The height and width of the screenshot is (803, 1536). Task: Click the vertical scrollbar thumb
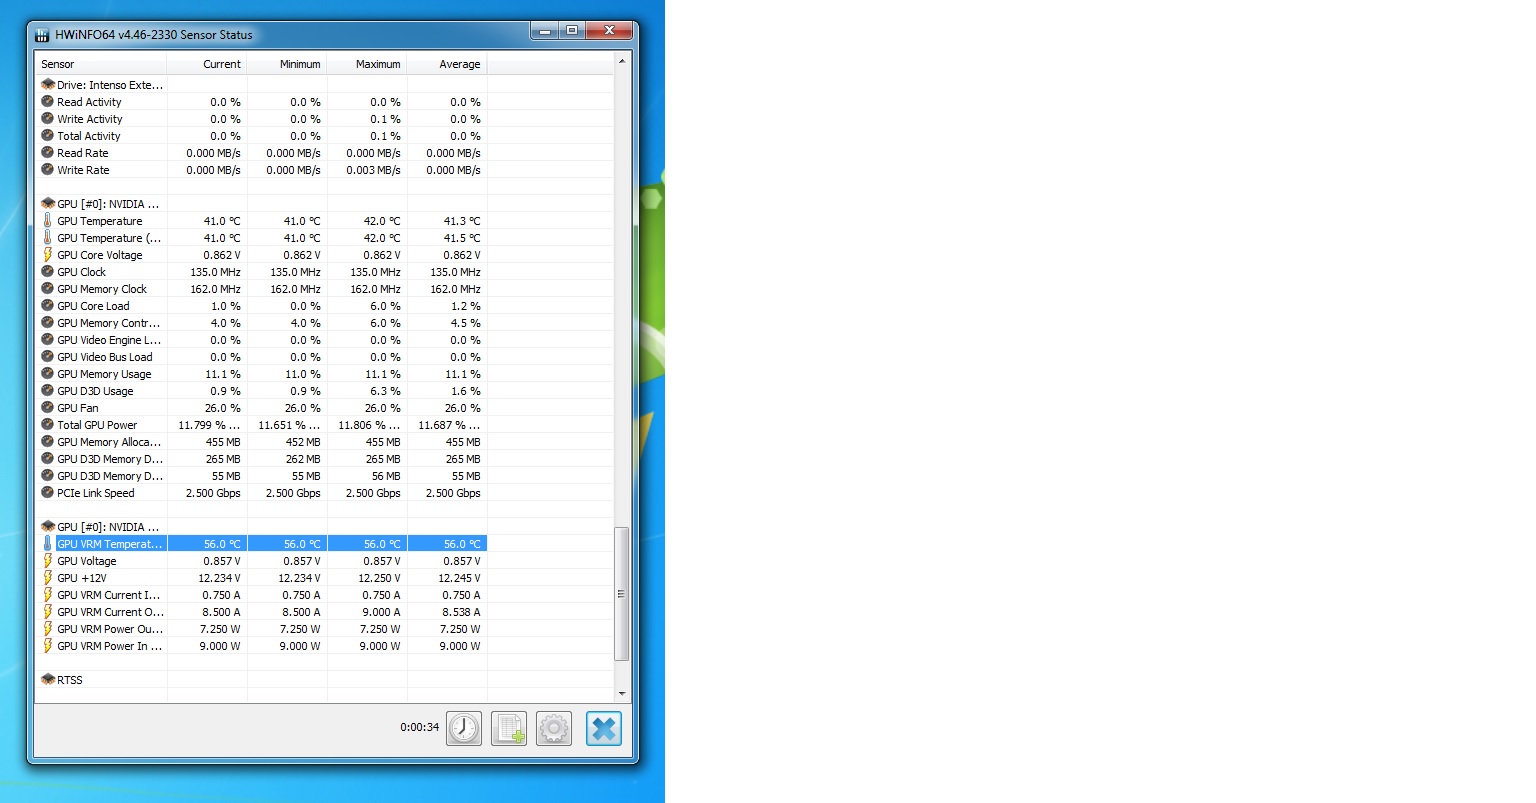[622, 594]
